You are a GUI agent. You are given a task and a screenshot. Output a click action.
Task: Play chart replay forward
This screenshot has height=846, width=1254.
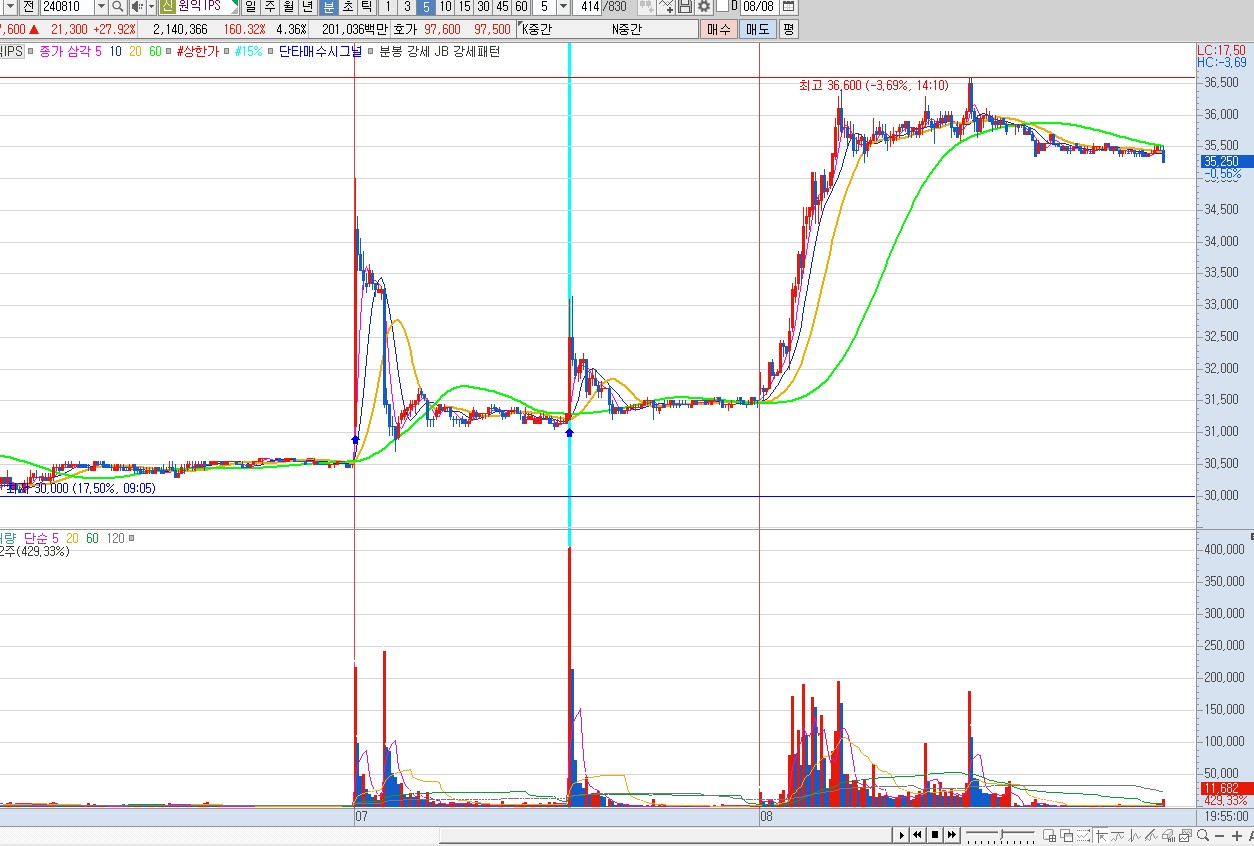point(902,835)
